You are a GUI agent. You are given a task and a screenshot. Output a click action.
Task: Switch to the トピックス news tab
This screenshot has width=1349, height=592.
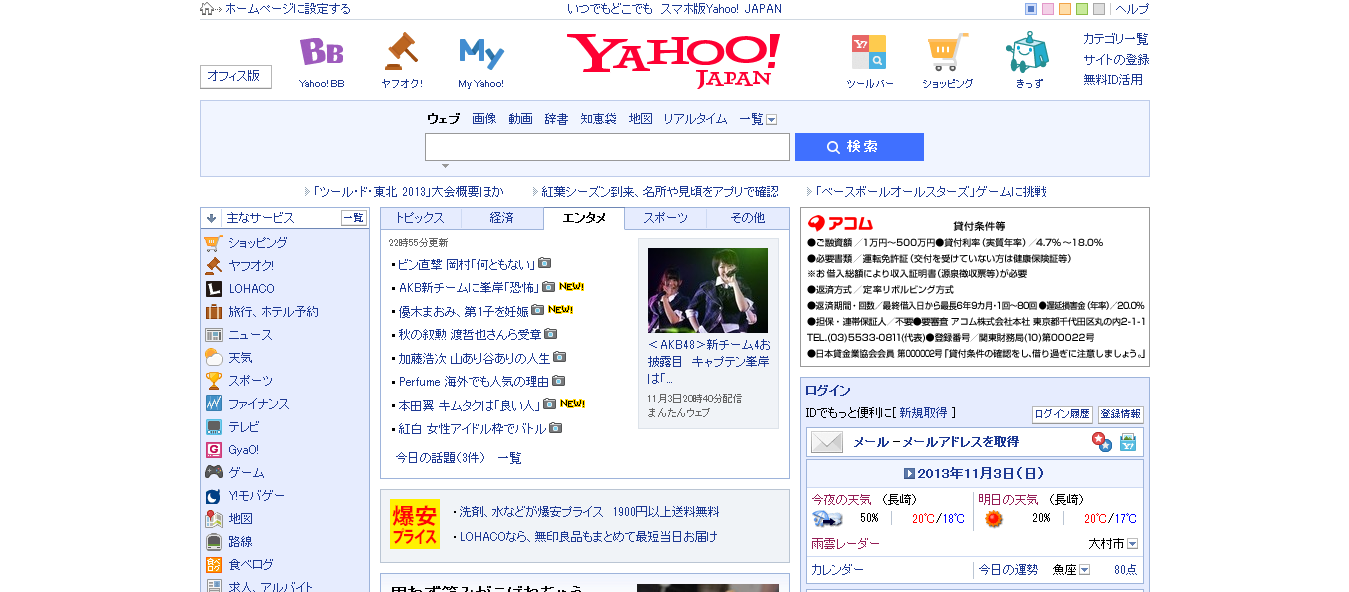(x=420, y=218)
